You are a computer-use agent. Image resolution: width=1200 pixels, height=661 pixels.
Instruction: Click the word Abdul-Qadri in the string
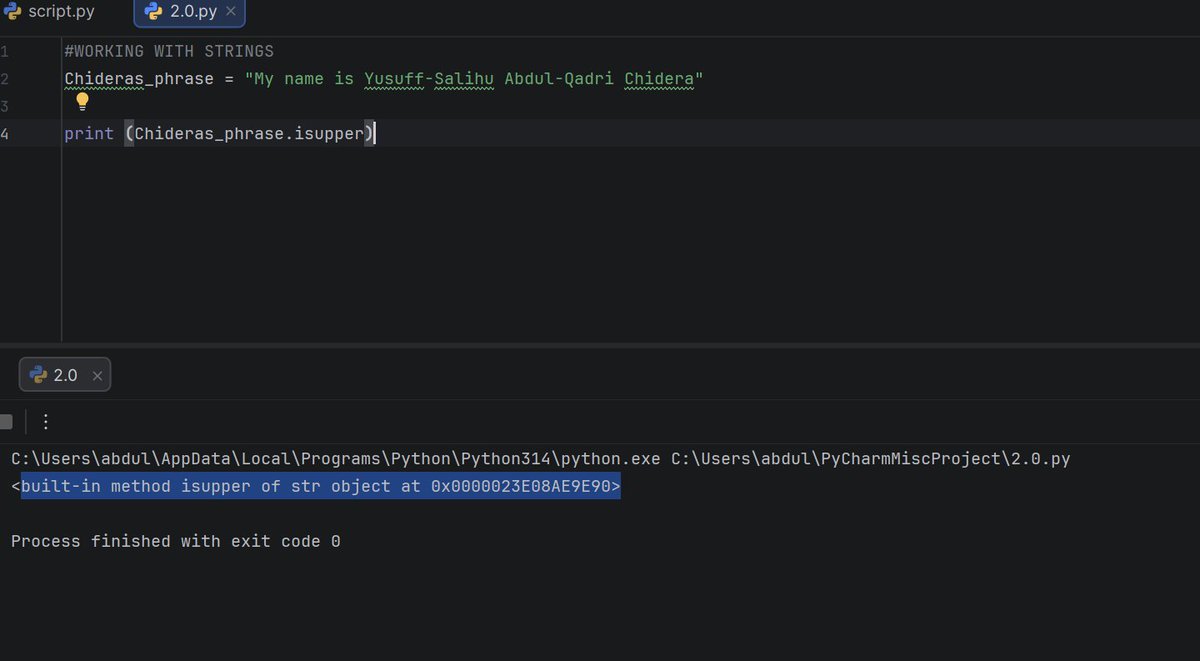(559, 78)
